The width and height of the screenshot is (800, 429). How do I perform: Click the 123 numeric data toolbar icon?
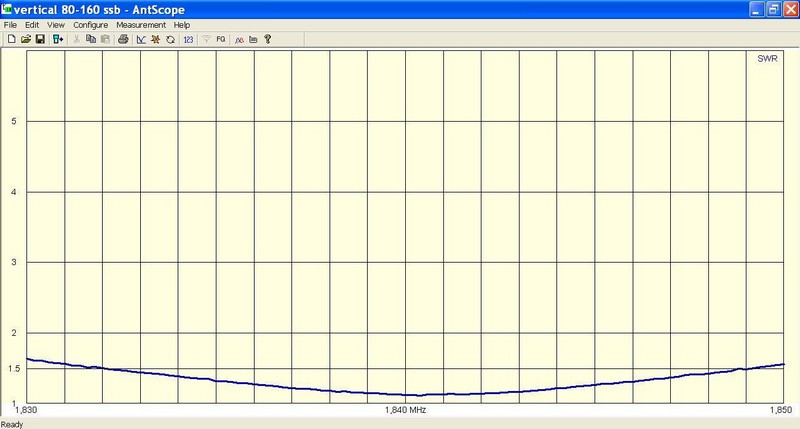coord(188,39)
